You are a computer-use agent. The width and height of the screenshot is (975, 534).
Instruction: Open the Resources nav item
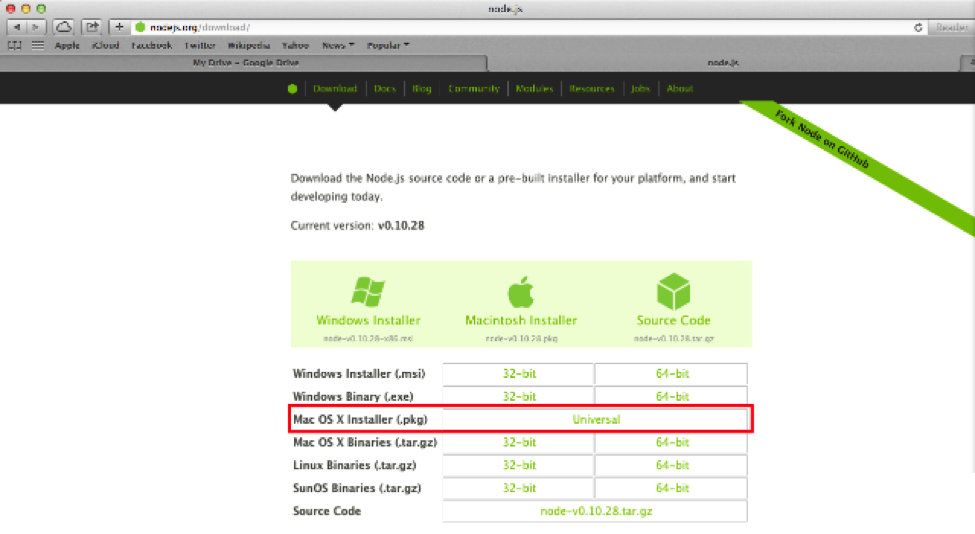(591, 89)
